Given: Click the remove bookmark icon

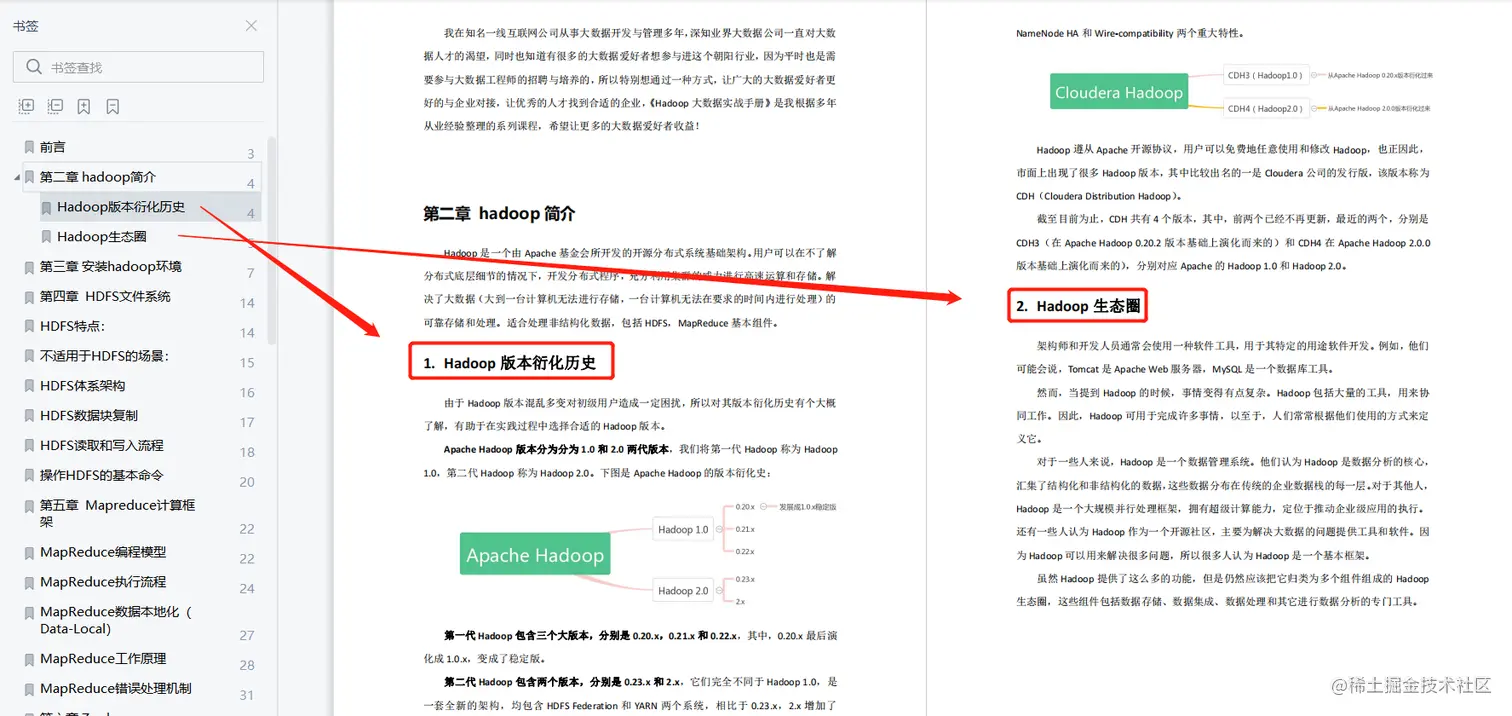Looking at the screenshot, I should 113,106.
